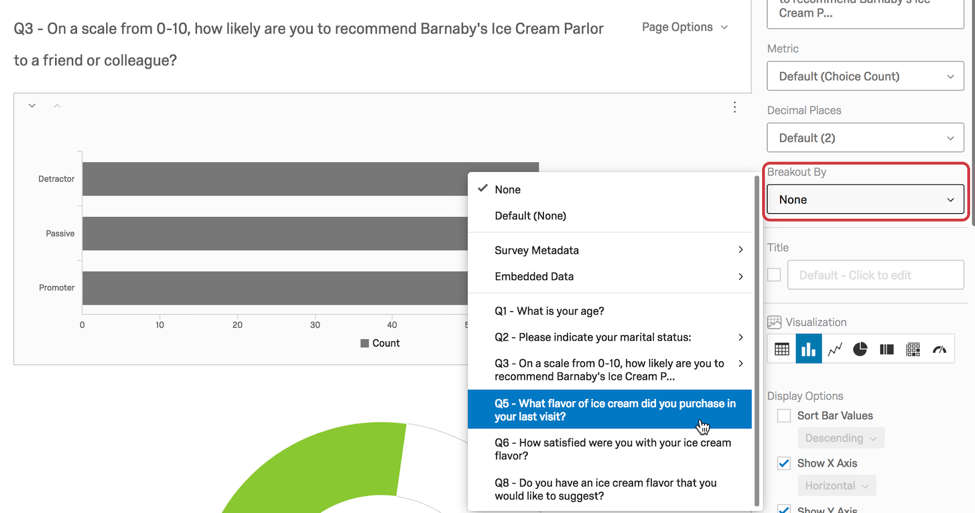Select Q5 ice cream flavor breakout option

click(609, 410)
